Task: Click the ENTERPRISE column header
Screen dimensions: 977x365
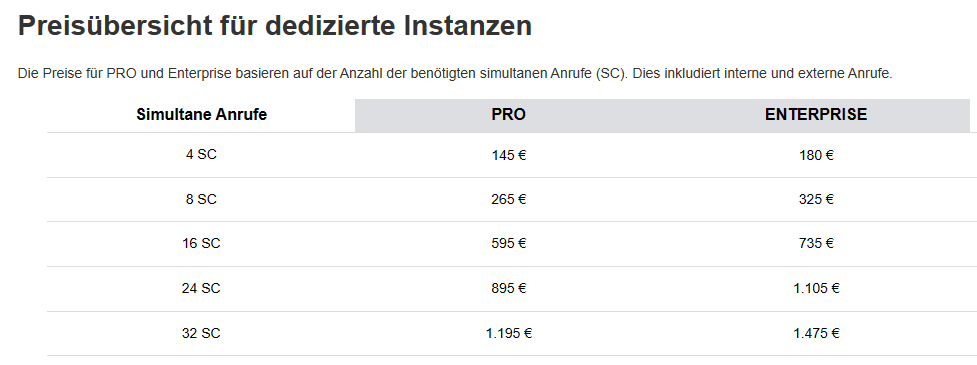Action: [x=816, y=115]
